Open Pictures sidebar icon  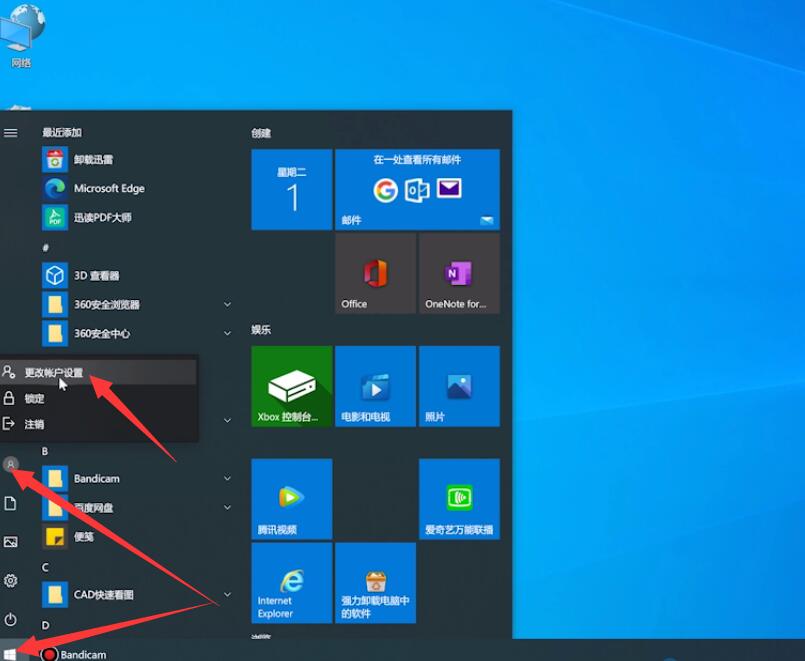coord(10,542)
